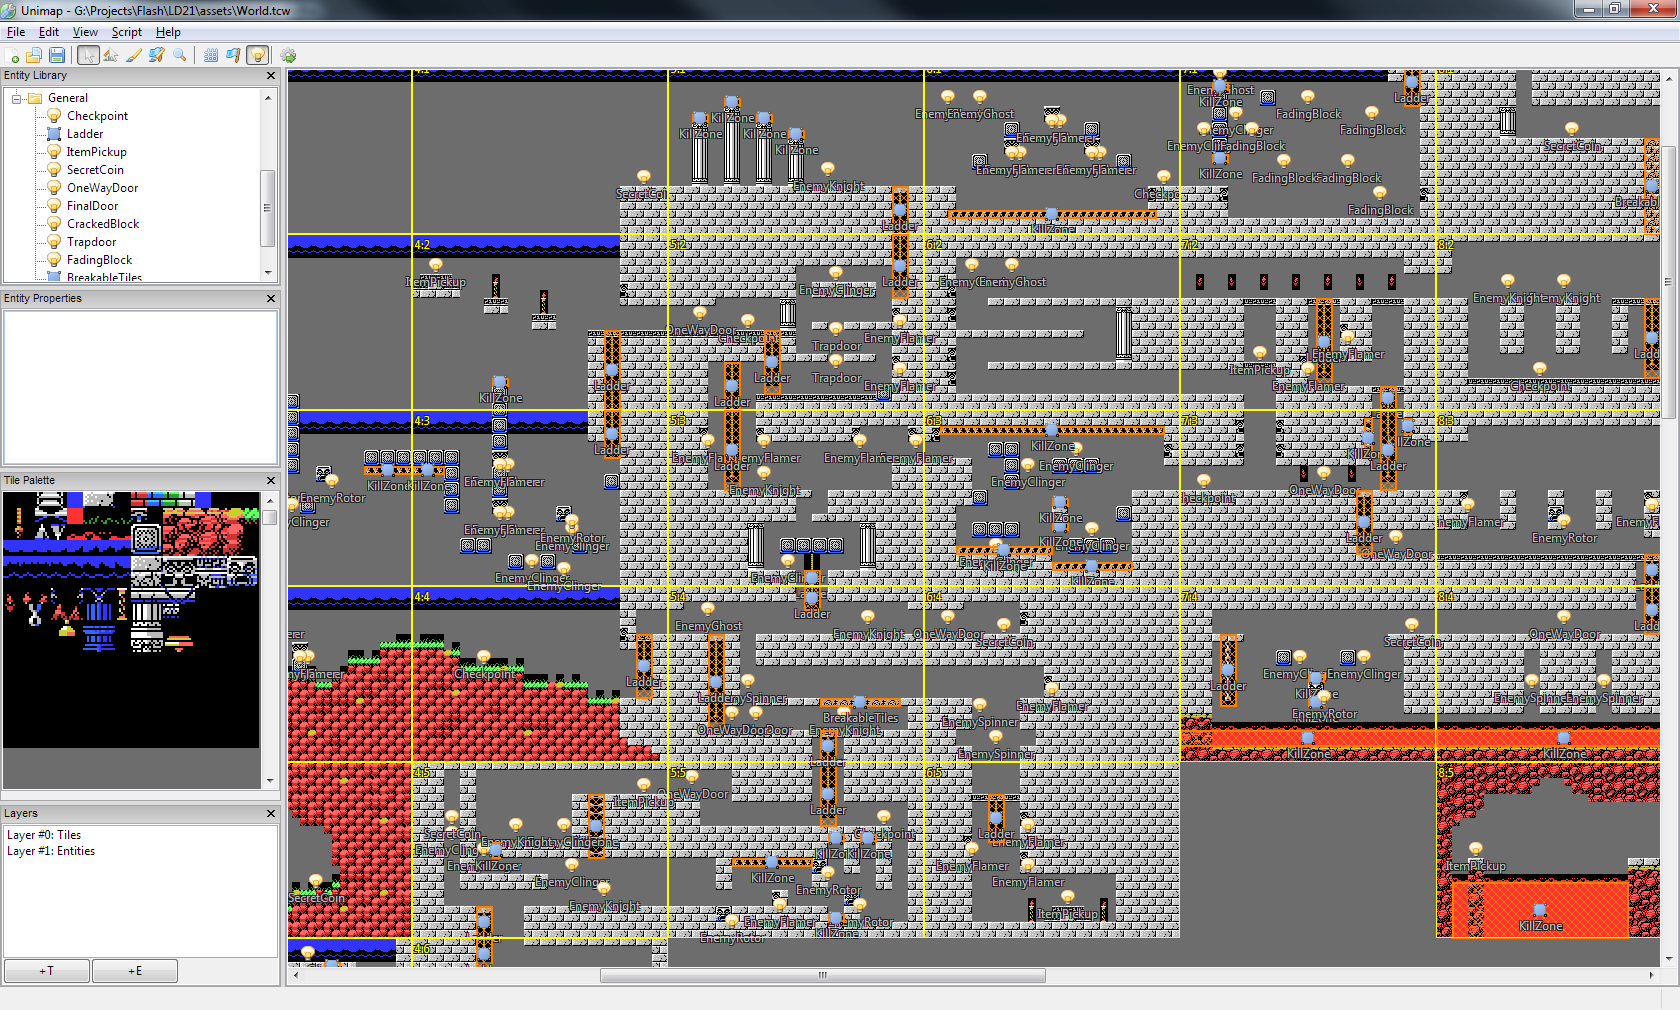This screenshot has width=1680, height=1010.
Task: Toggle grid display in toolbar
Action: [211, 56]
